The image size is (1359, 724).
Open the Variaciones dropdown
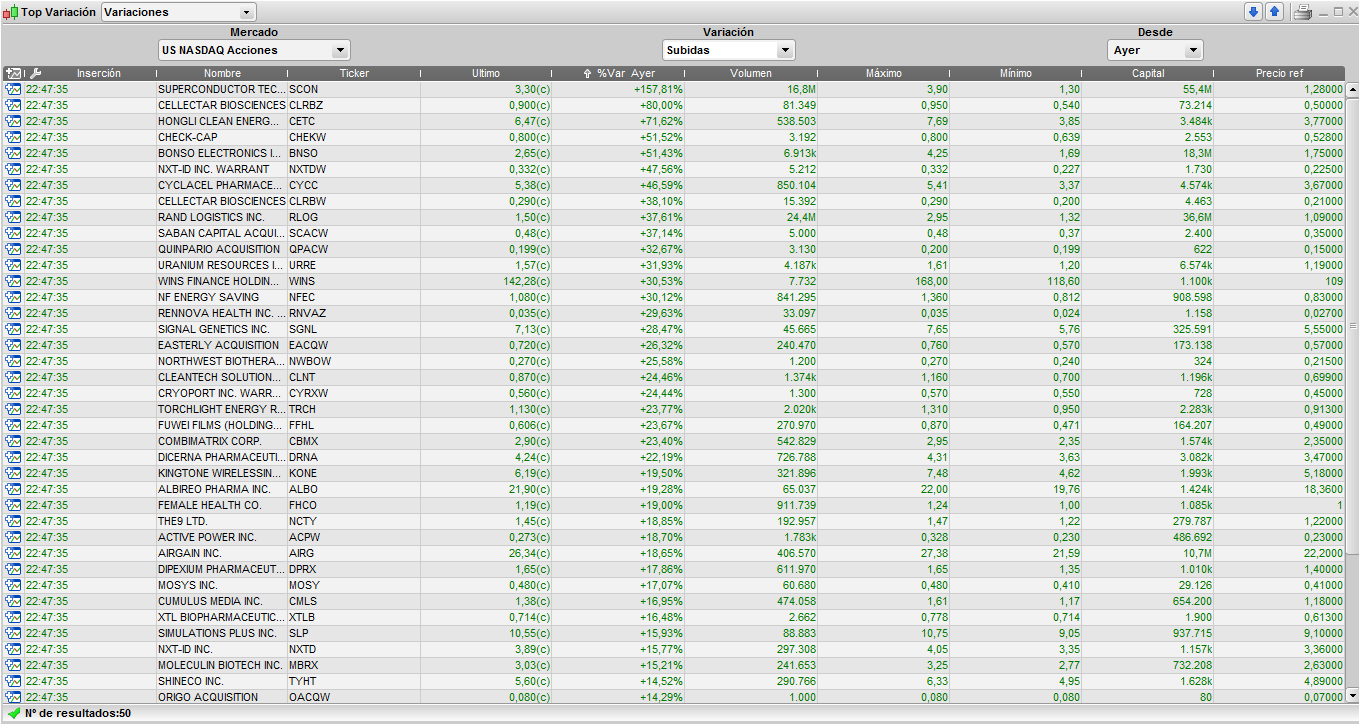pos(179,12)
